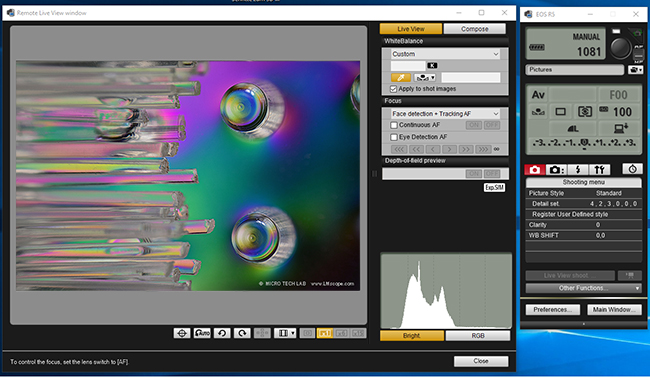
Task: Select the x10 magnification view
Action: [x=358, y=333]
